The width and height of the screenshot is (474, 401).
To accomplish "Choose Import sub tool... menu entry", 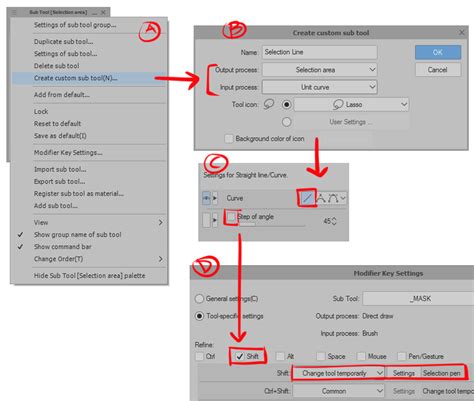I will [89, 169].
